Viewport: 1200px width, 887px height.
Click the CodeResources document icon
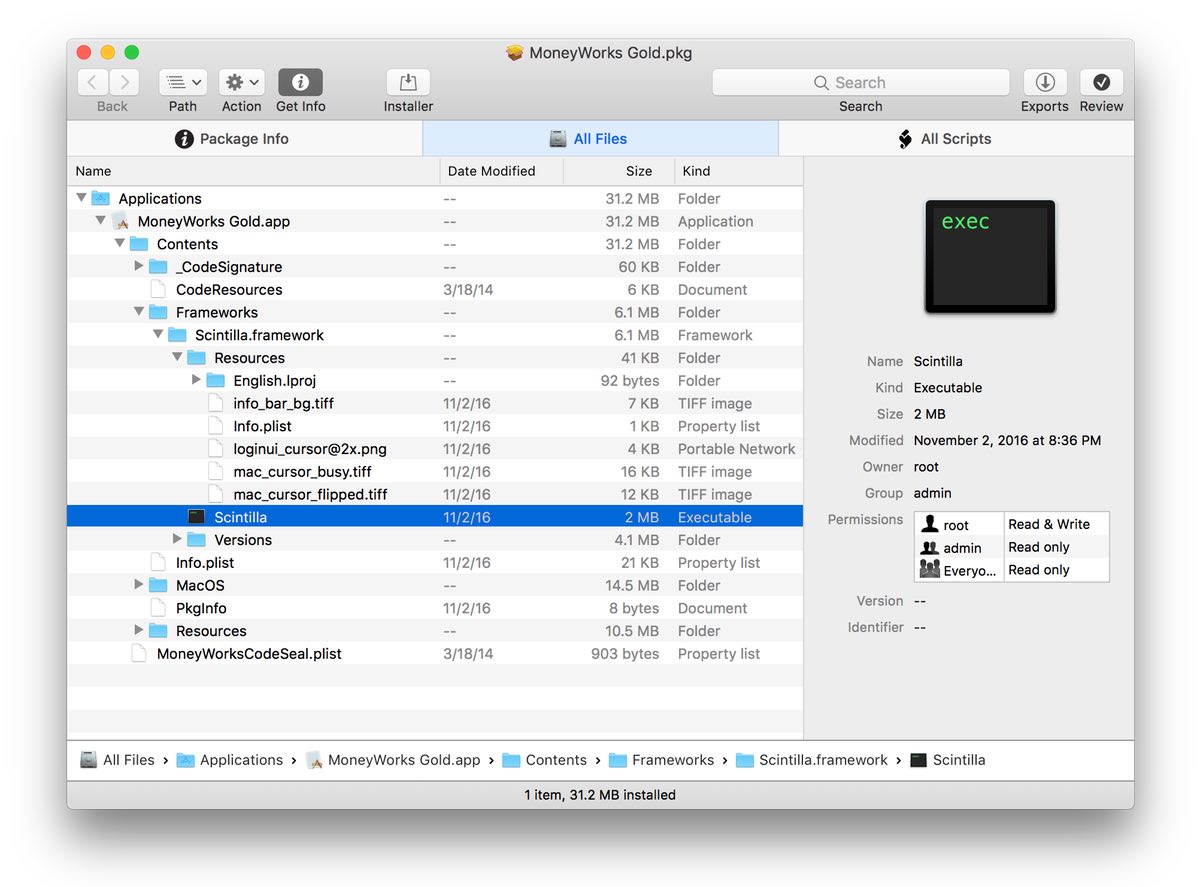(x=158, y=289)
